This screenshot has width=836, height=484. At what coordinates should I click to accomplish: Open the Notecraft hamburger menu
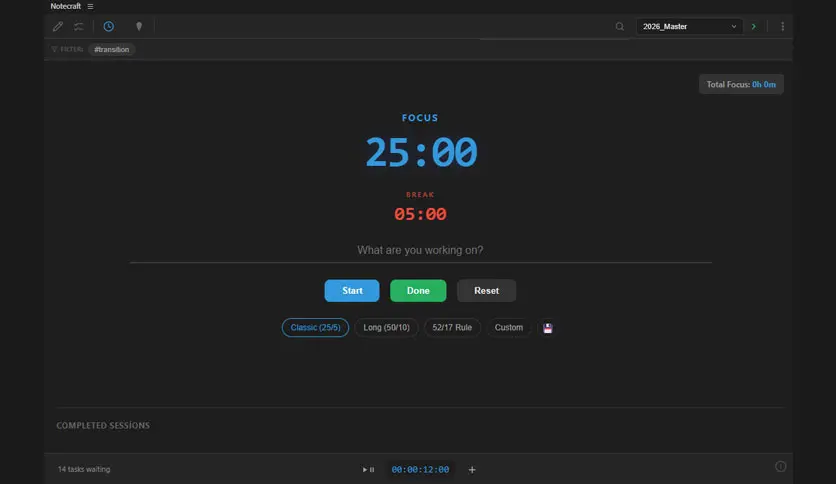pos(90,6)
